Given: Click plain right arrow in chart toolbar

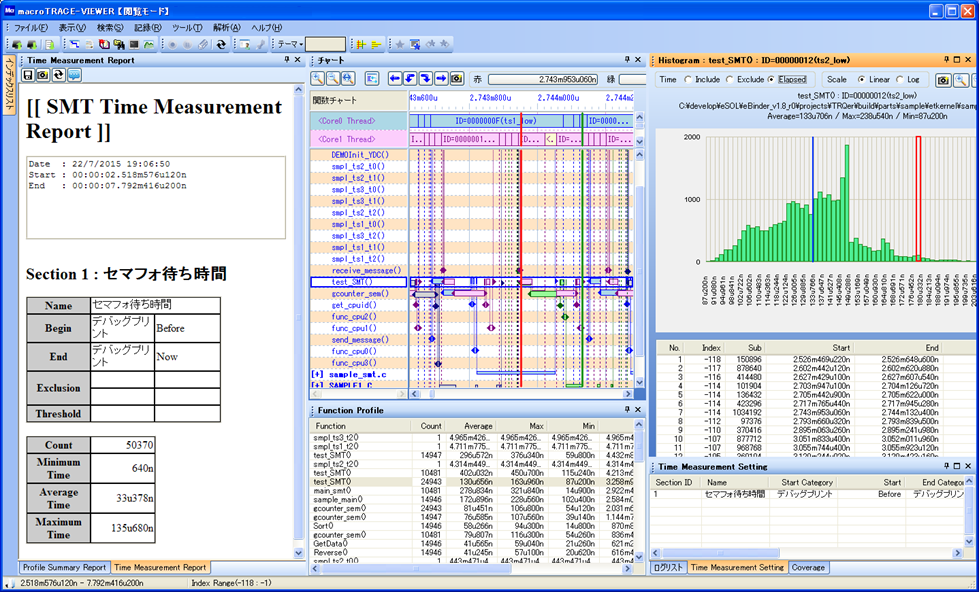Looking at the screenshot, I should [441, 79].
